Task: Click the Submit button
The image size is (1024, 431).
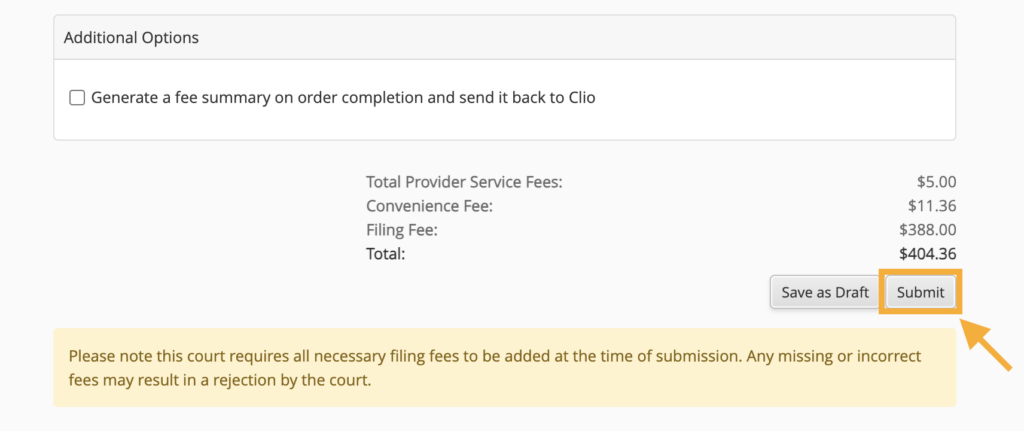Action: [920, 293]
